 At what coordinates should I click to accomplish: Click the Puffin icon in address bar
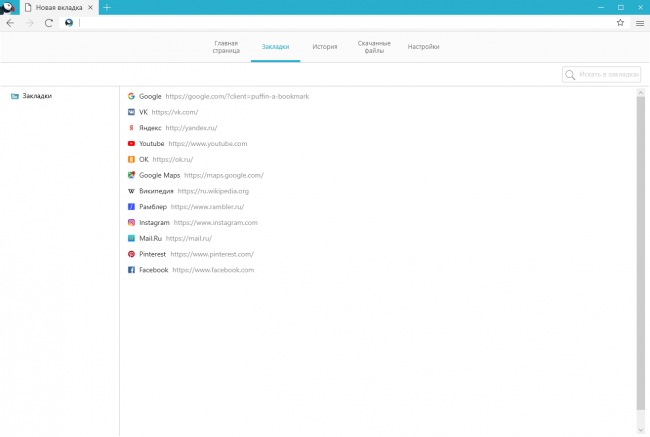point(69,23)
